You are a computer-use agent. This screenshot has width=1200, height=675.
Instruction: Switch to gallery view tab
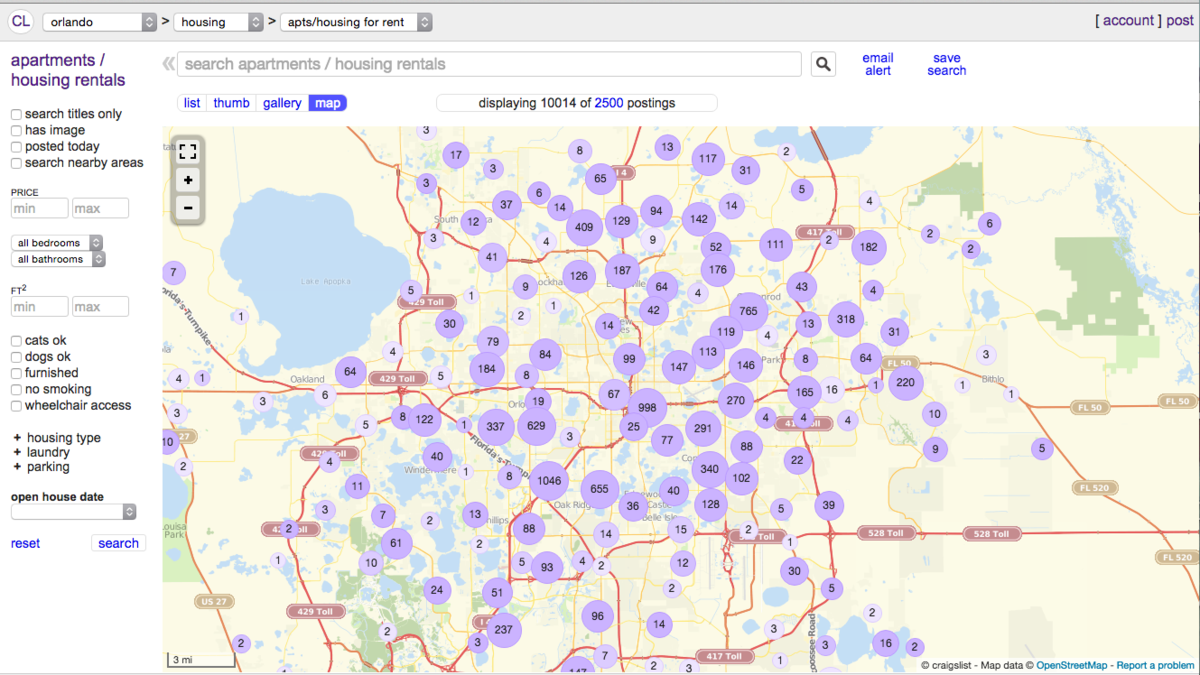click(282, 103)
